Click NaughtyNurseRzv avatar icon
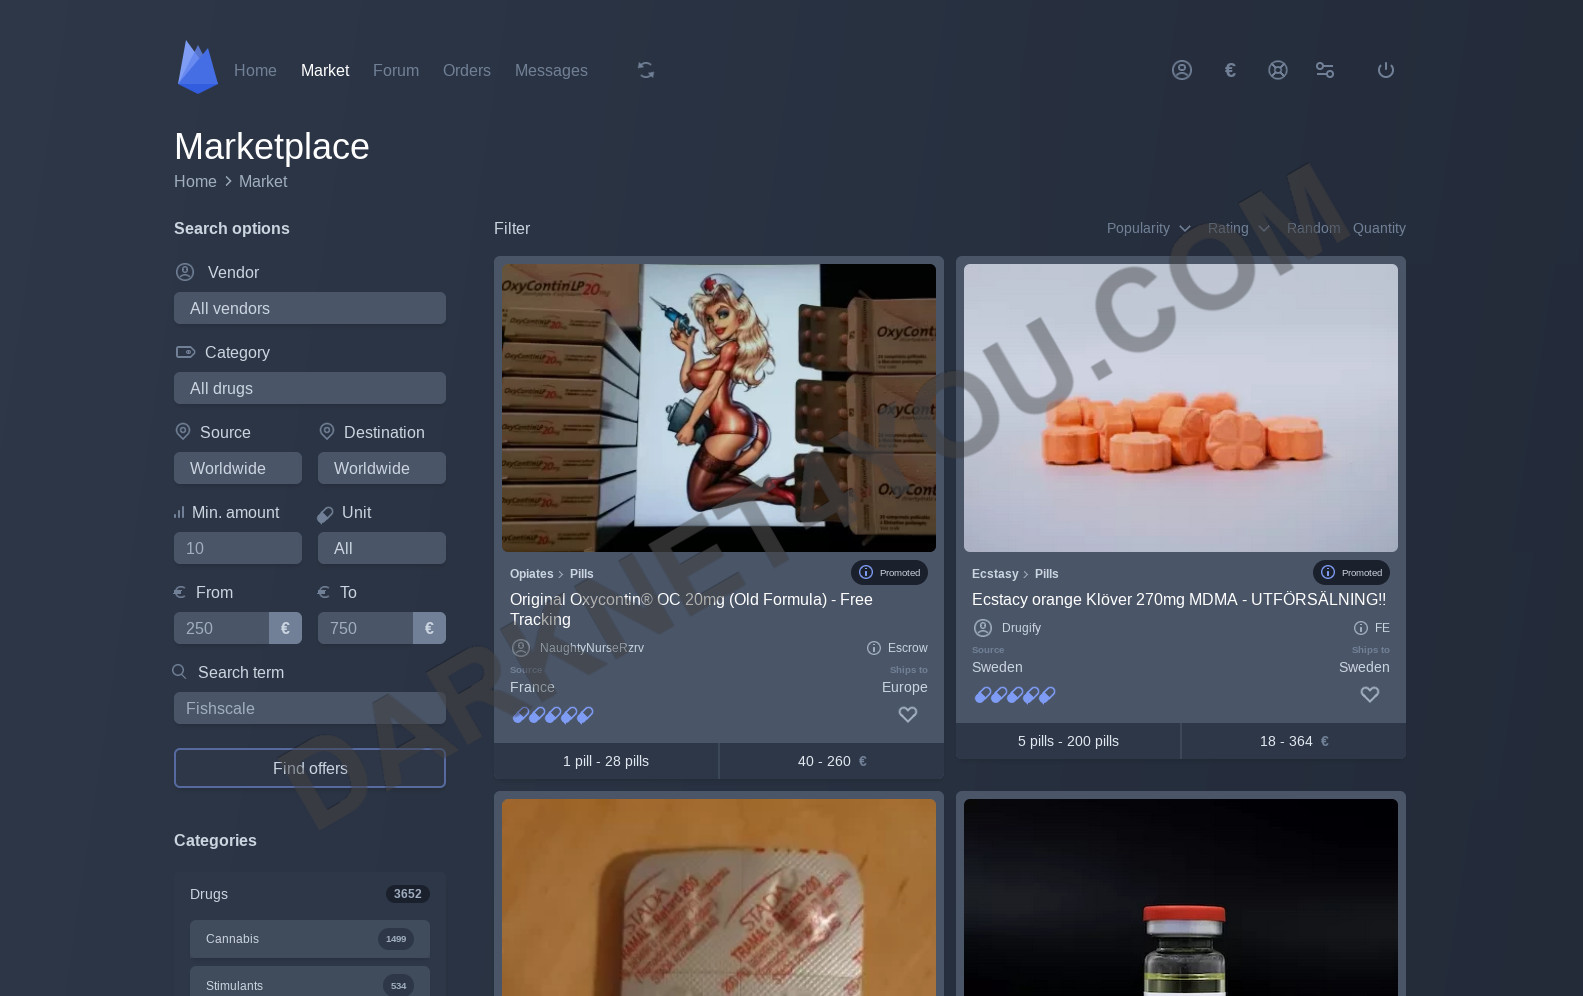Image resolution: width=1583 pixels, height=996 pixels. 521,648
